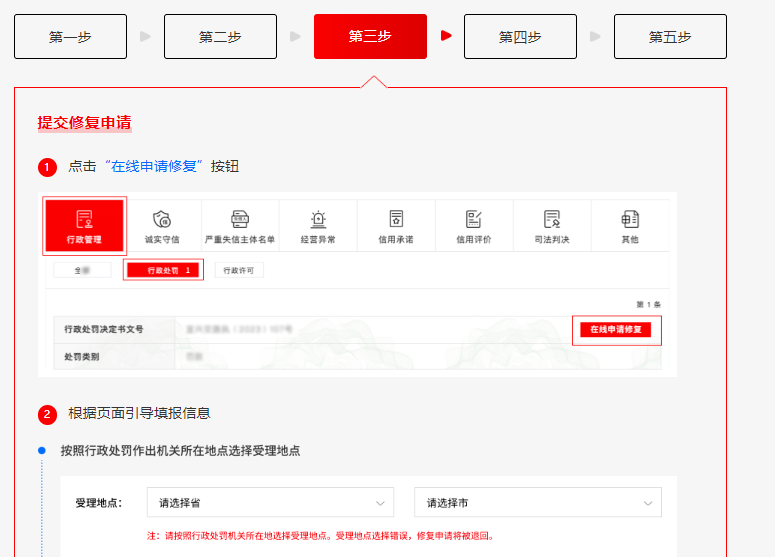This screenshot has width=775, height=557.
Task: Click the 行政管理 icon tile
Action: point(84,226)
